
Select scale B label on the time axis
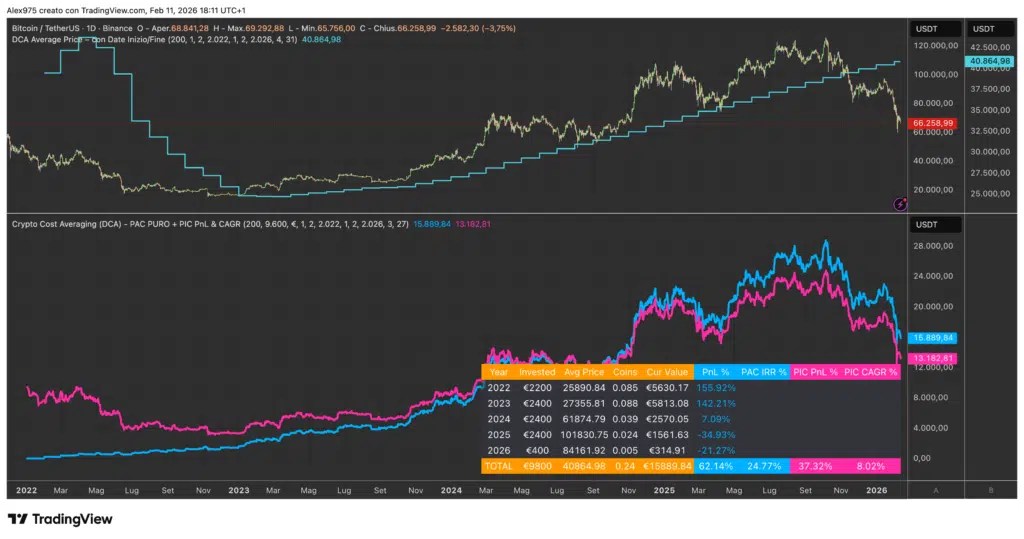coord(991,490)
